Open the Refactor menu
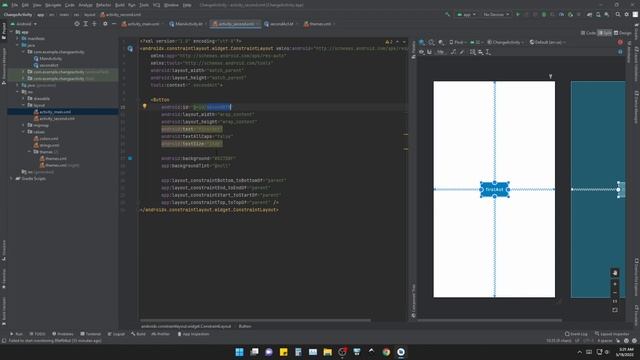This screenshot has height=360, width=640. [x=103, y=5]
